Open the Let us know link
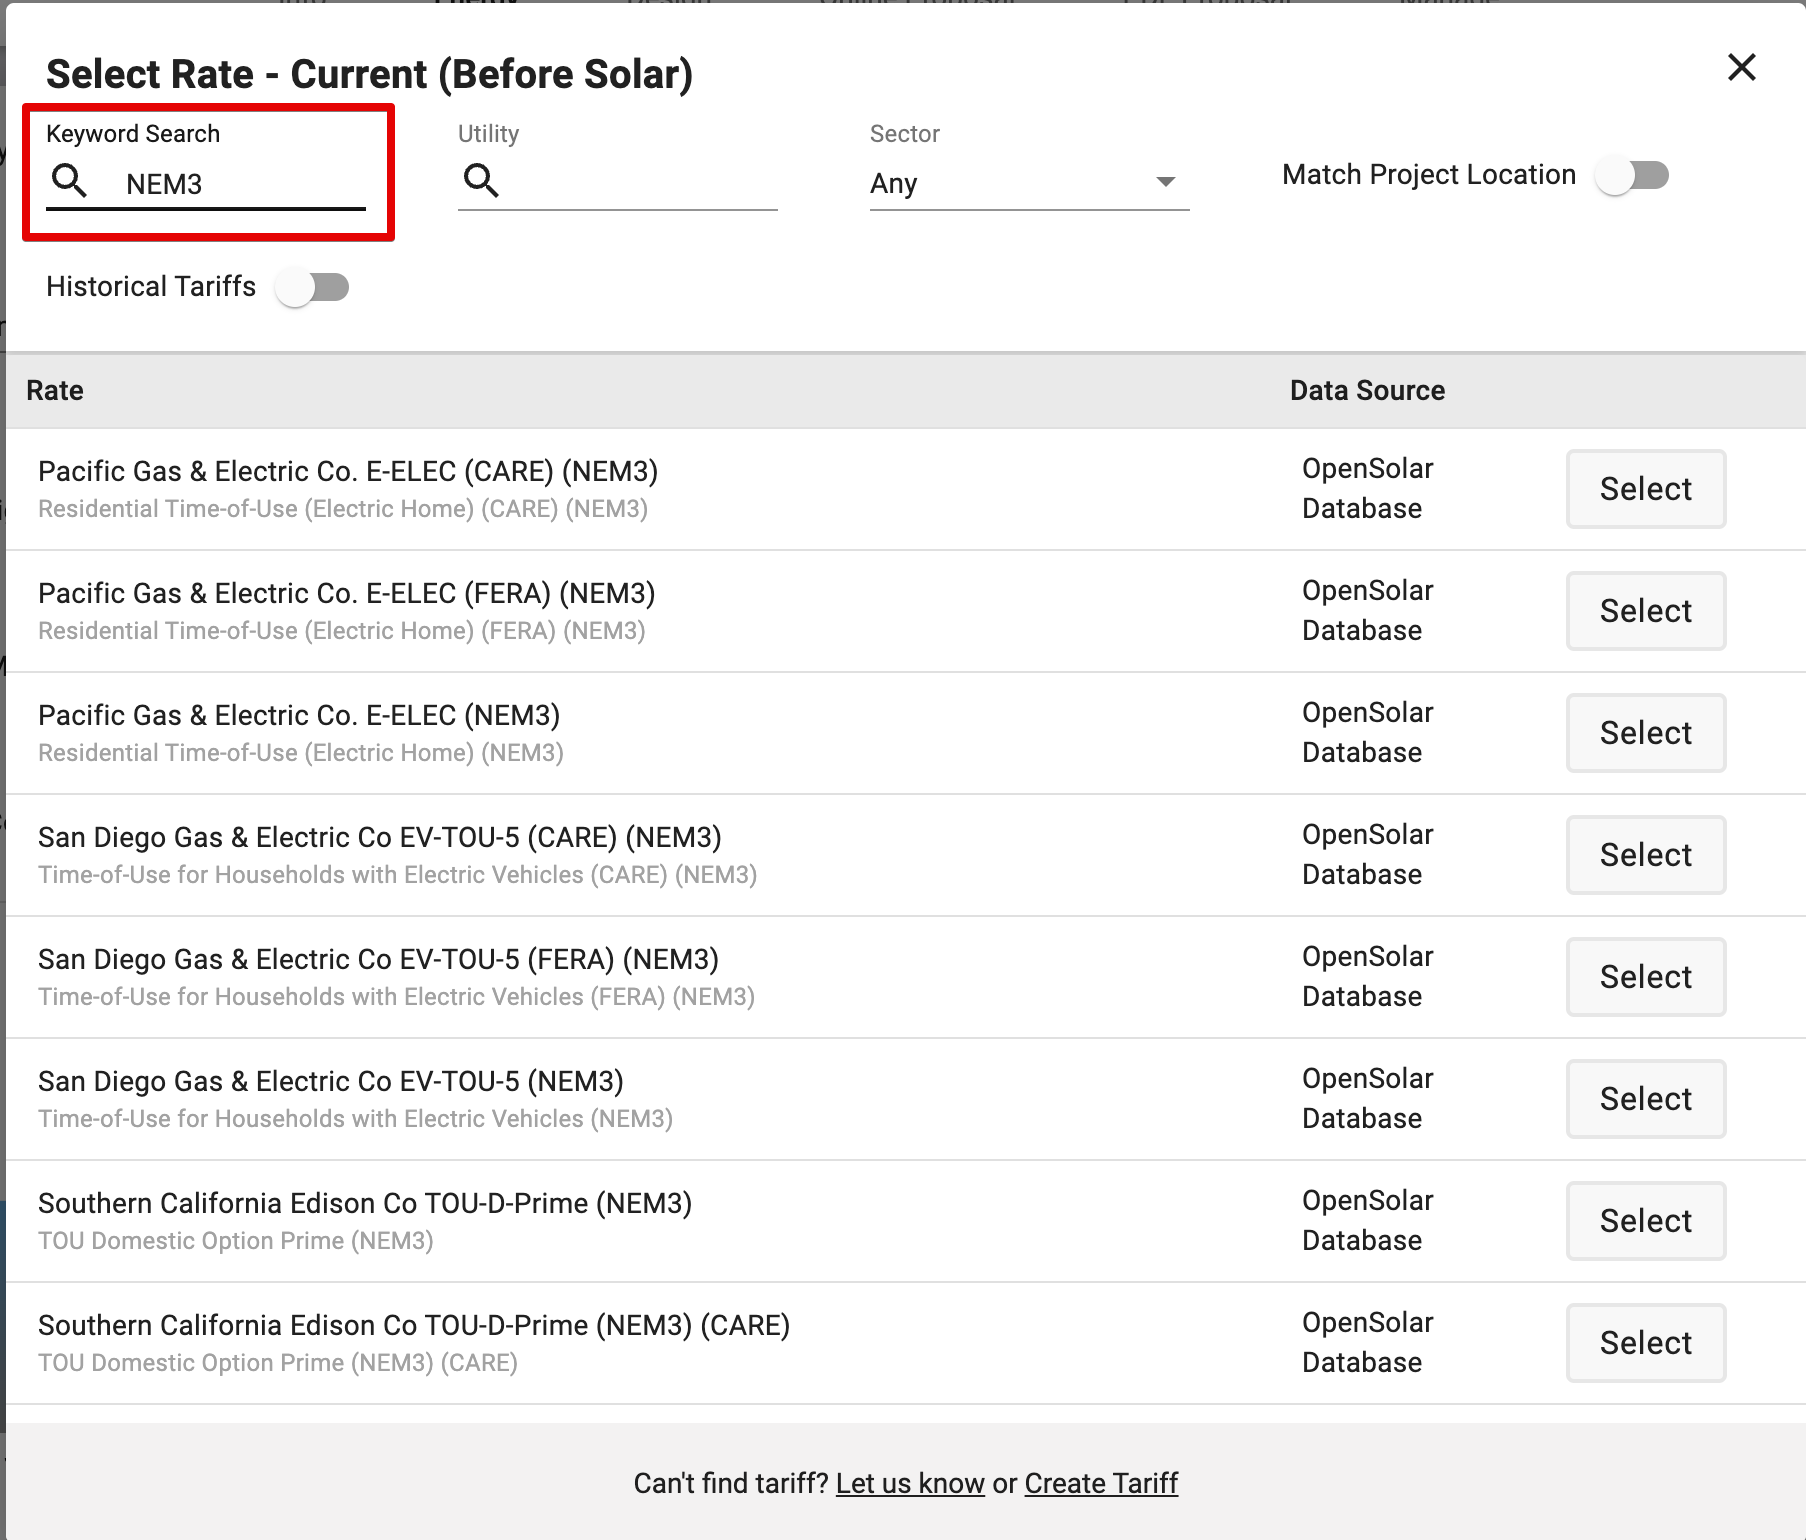The height and width of the screenshot is (1540, 1806). (910, 1483)
